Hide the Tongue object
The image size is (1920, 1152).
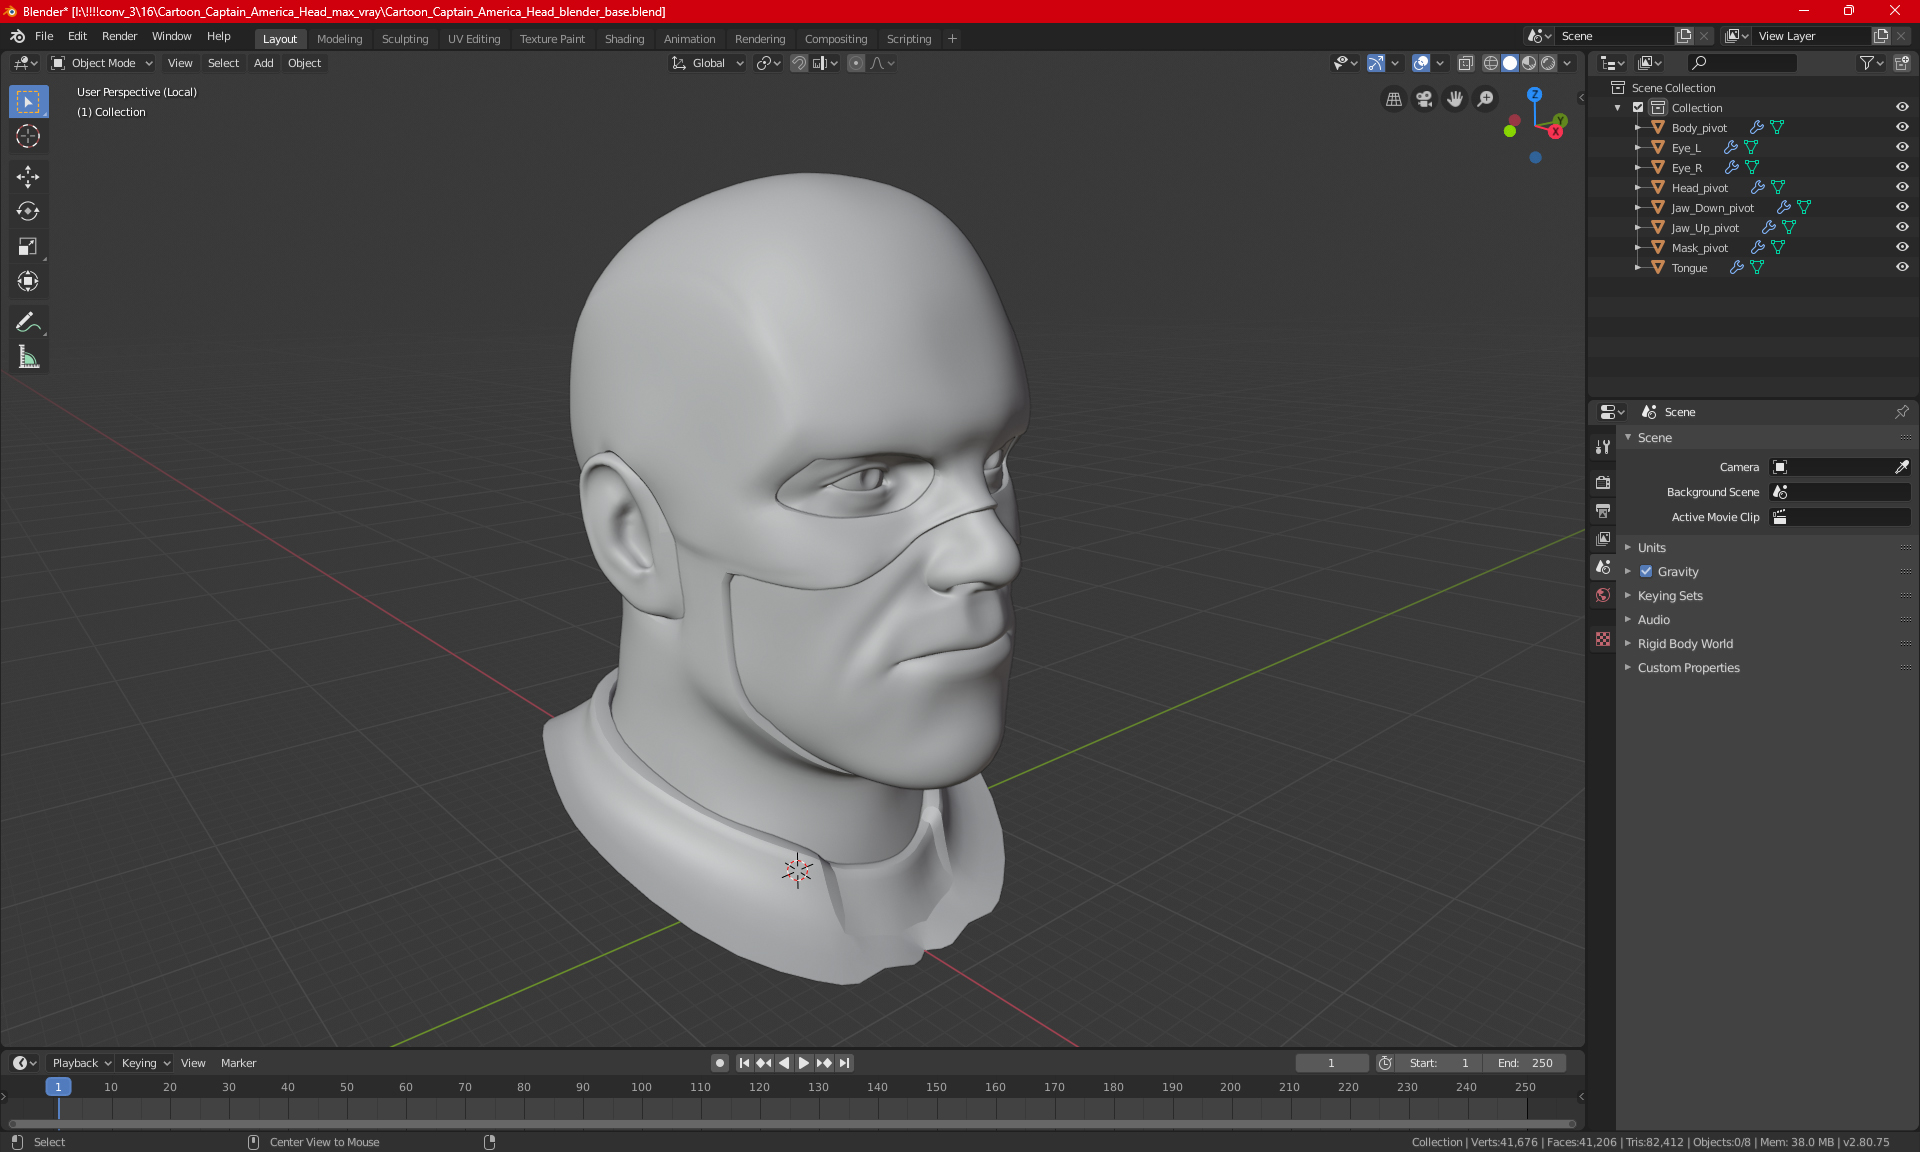1902,268
